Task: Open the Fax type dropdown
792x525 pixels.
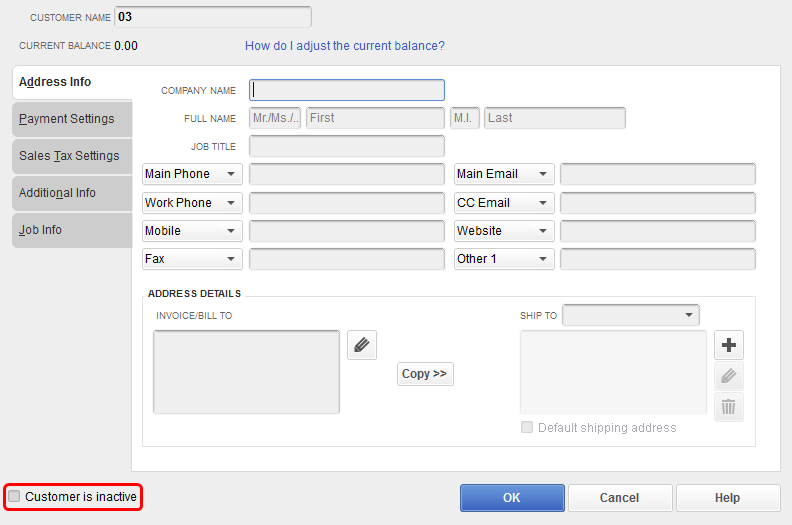Action: (x=193, y=259)
